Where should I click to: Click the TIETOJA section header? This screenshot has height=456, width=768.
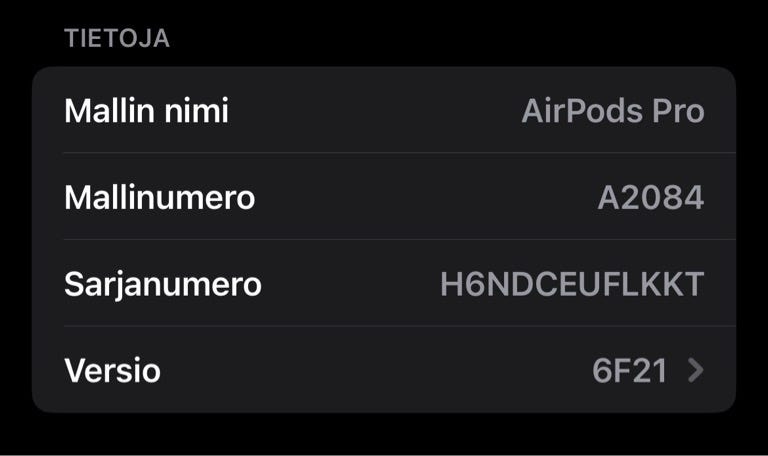(x=117, y=39)
